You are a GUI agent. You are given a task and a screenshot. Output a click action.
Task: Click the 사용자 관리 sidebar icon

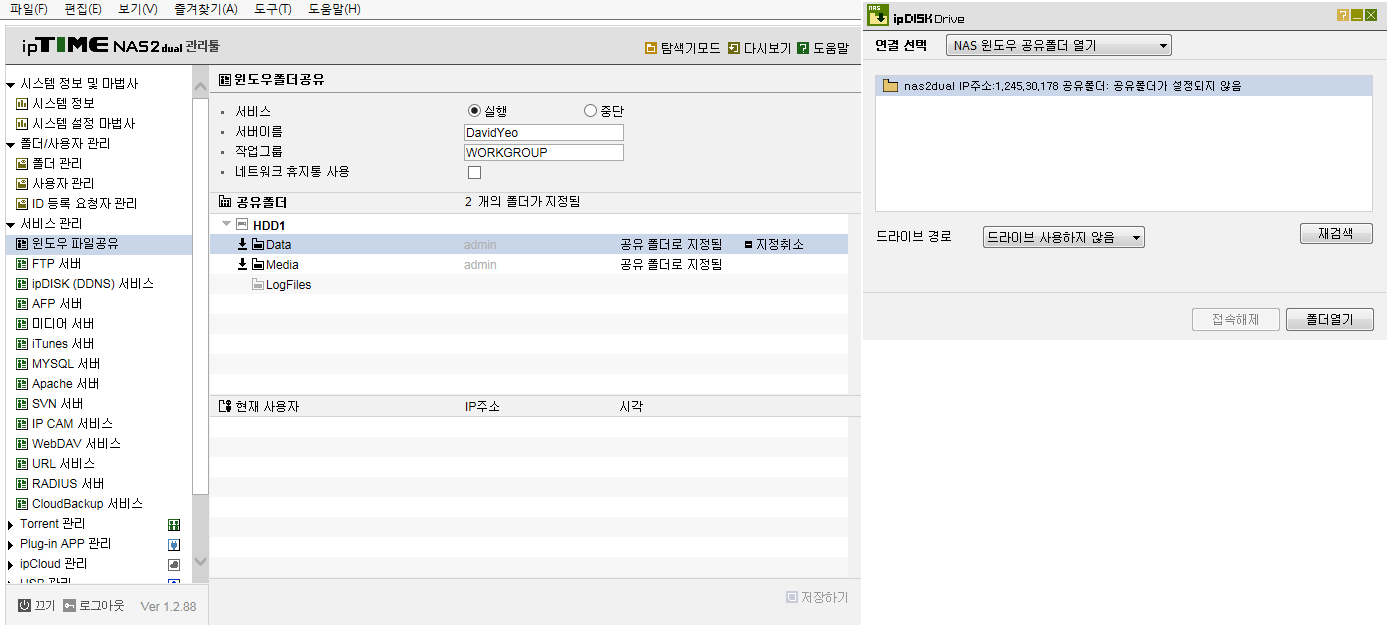point(22,184)
